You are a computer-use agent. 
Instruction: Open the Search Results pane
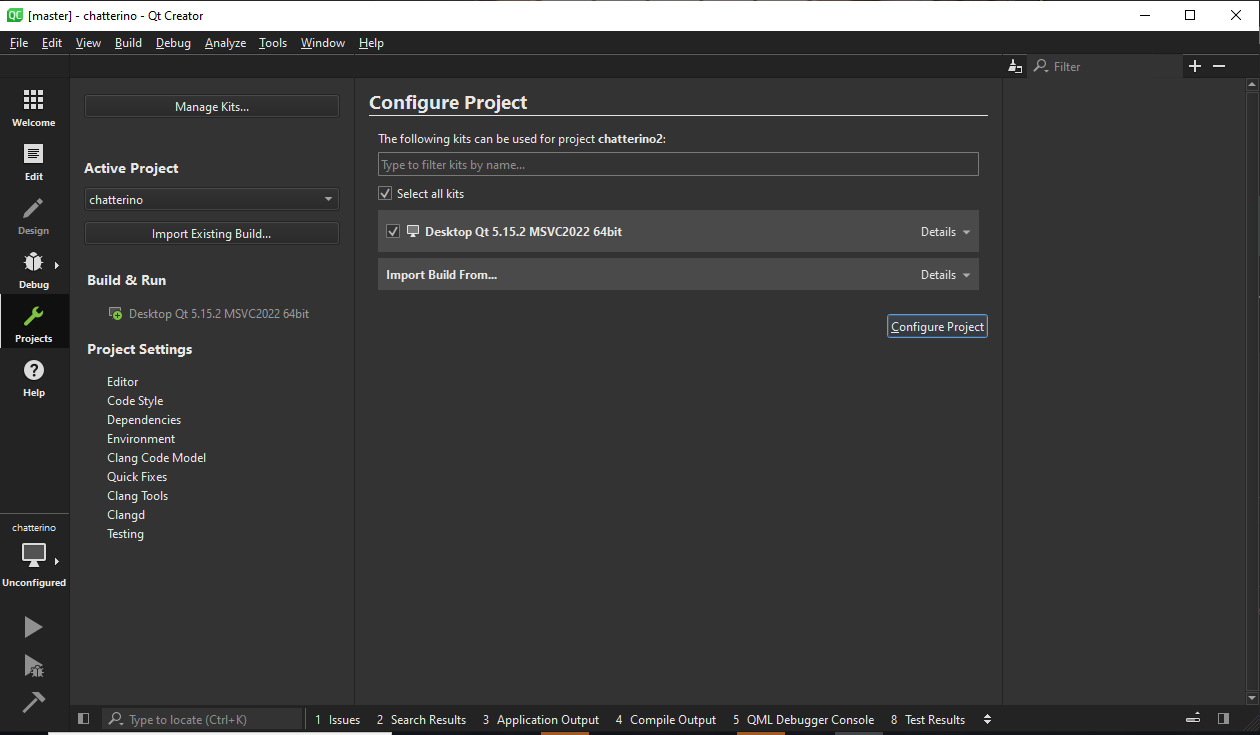421,720
